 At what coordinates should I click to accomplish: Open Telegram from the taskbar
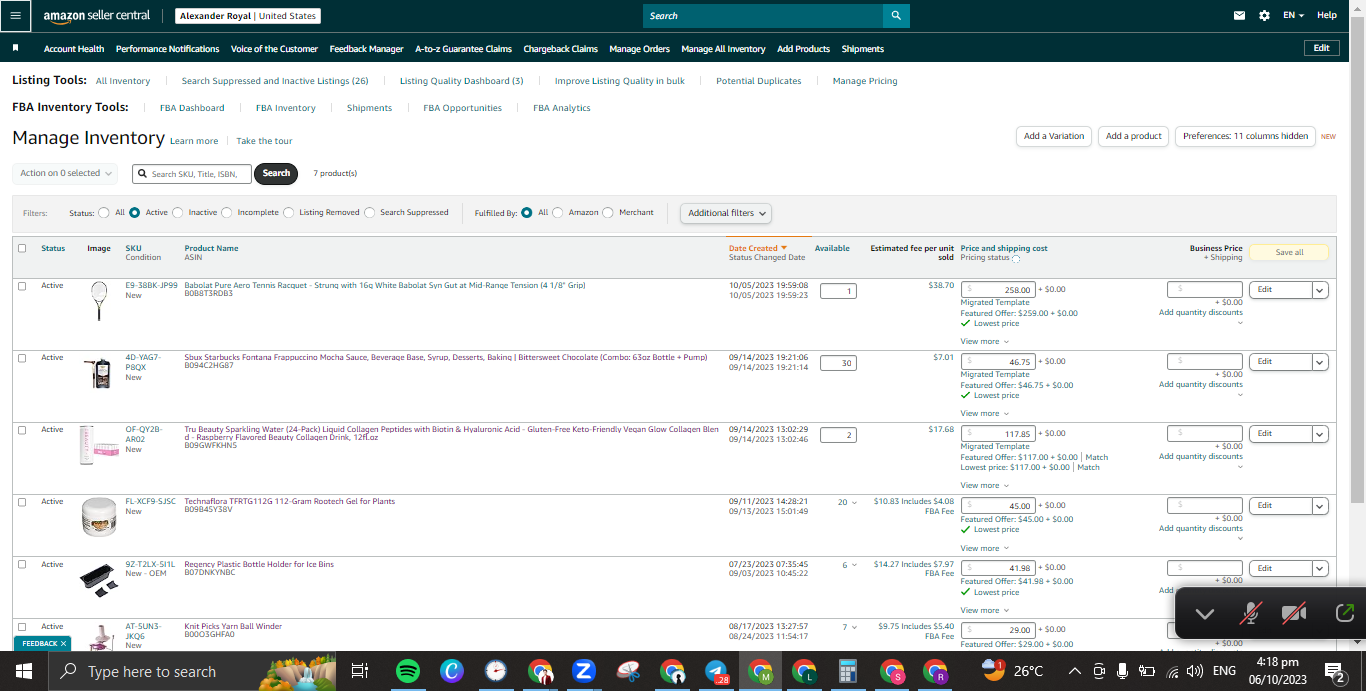[x=716, y=671]
